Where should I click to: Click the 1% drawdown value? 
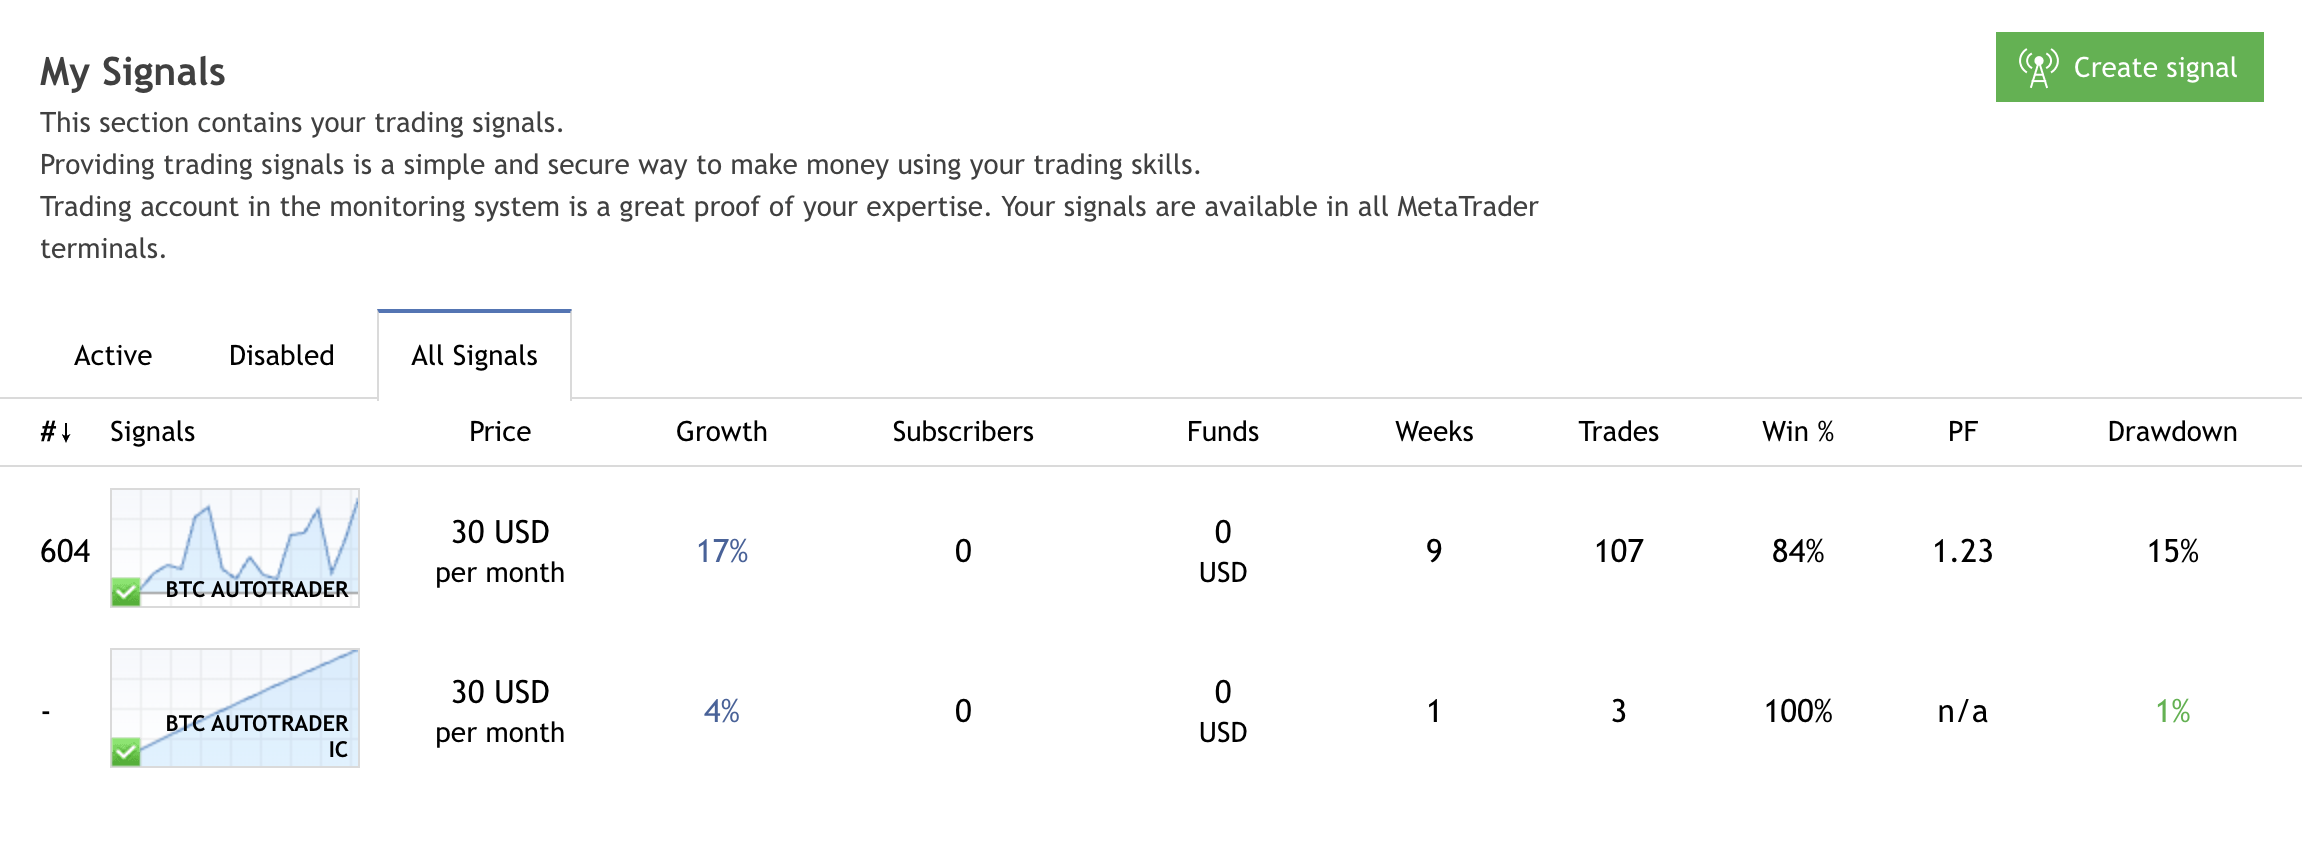coord(2172,711)
